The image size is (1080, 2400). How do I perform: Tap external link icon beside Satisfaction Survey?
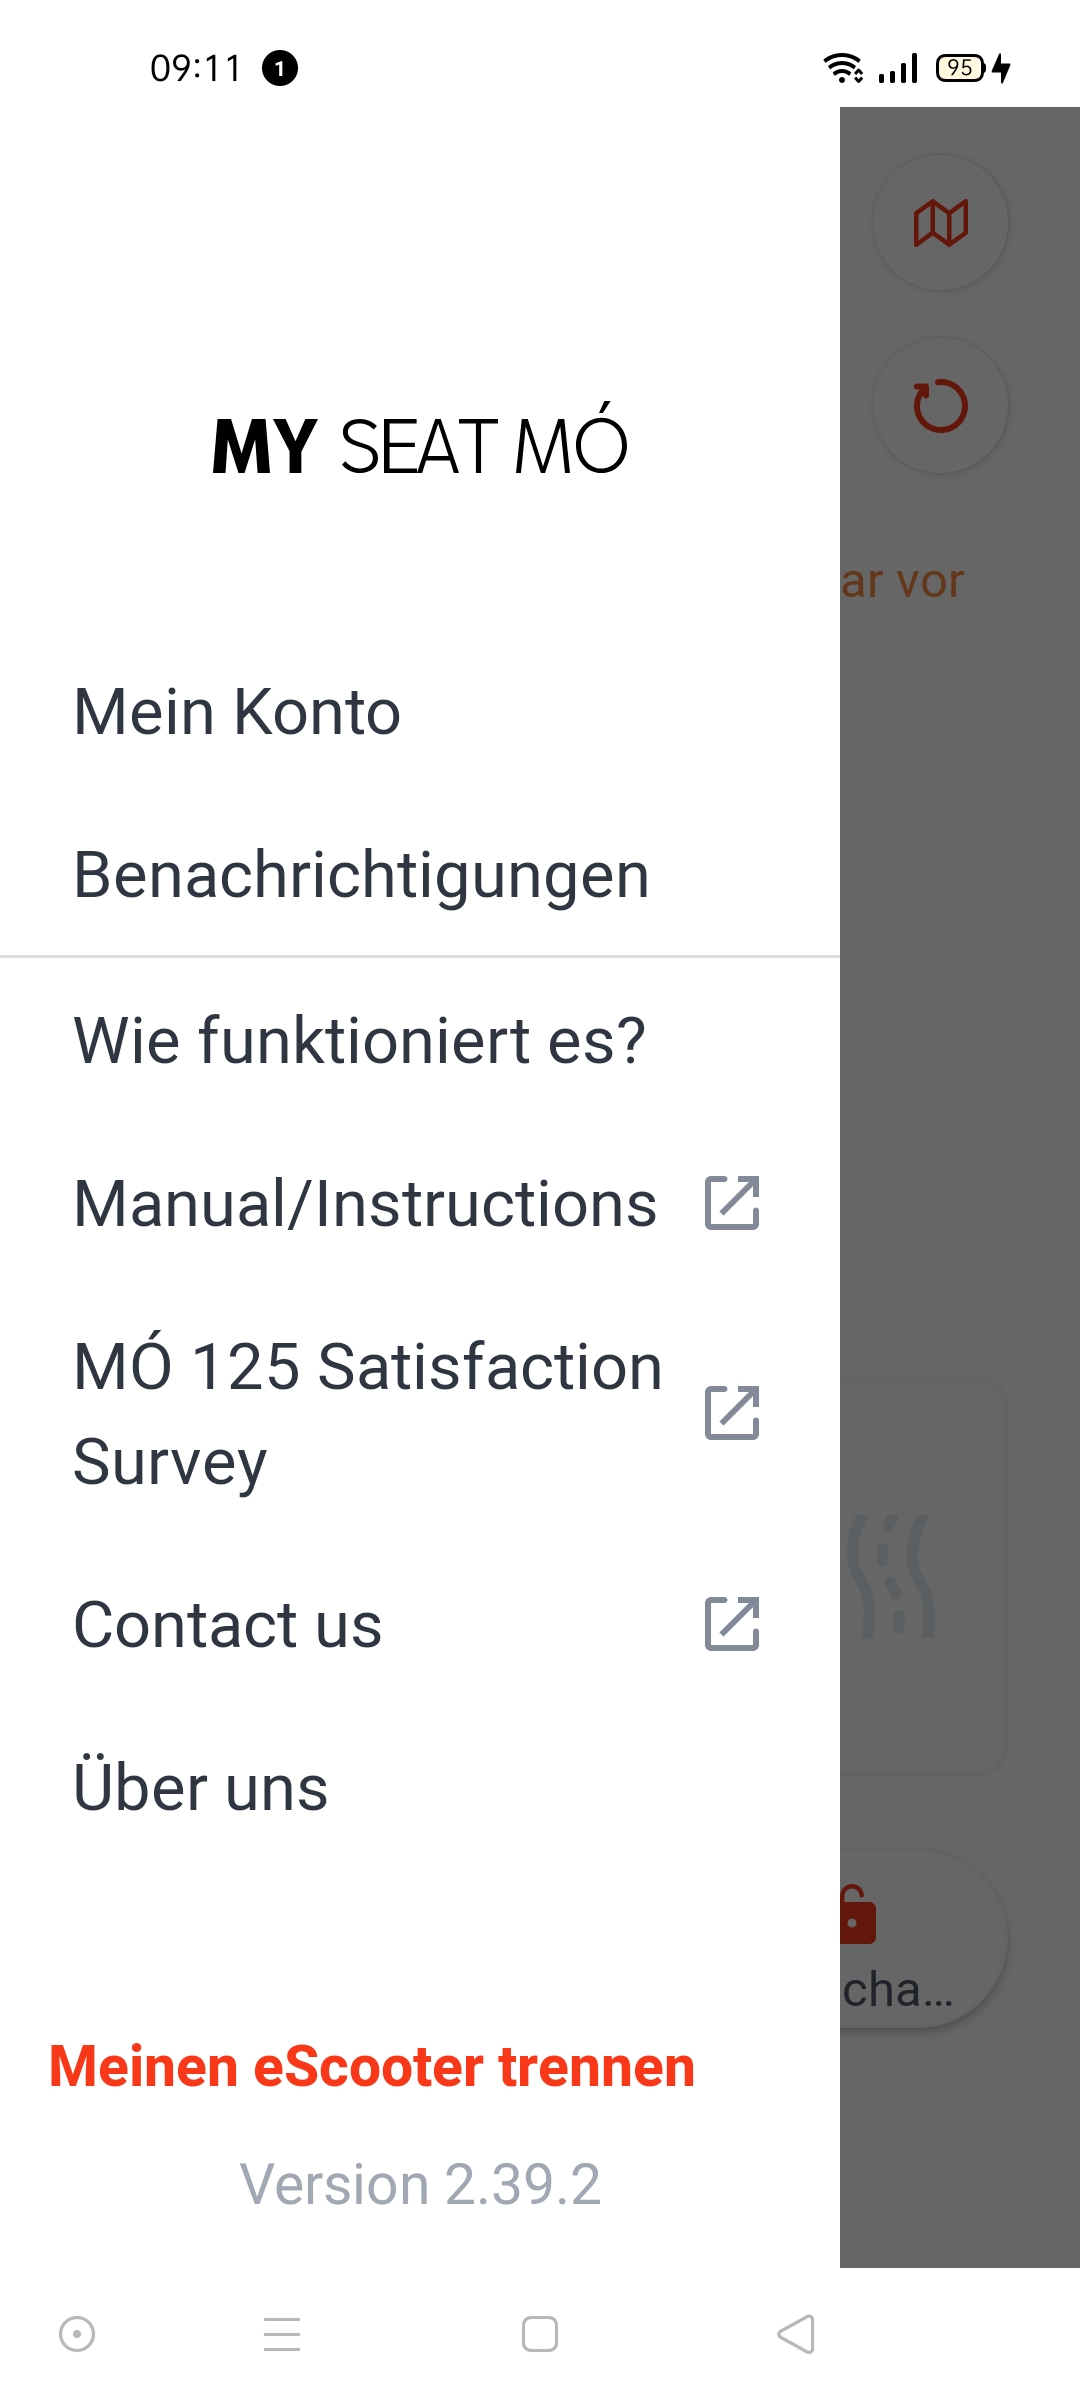point(732,1413)
